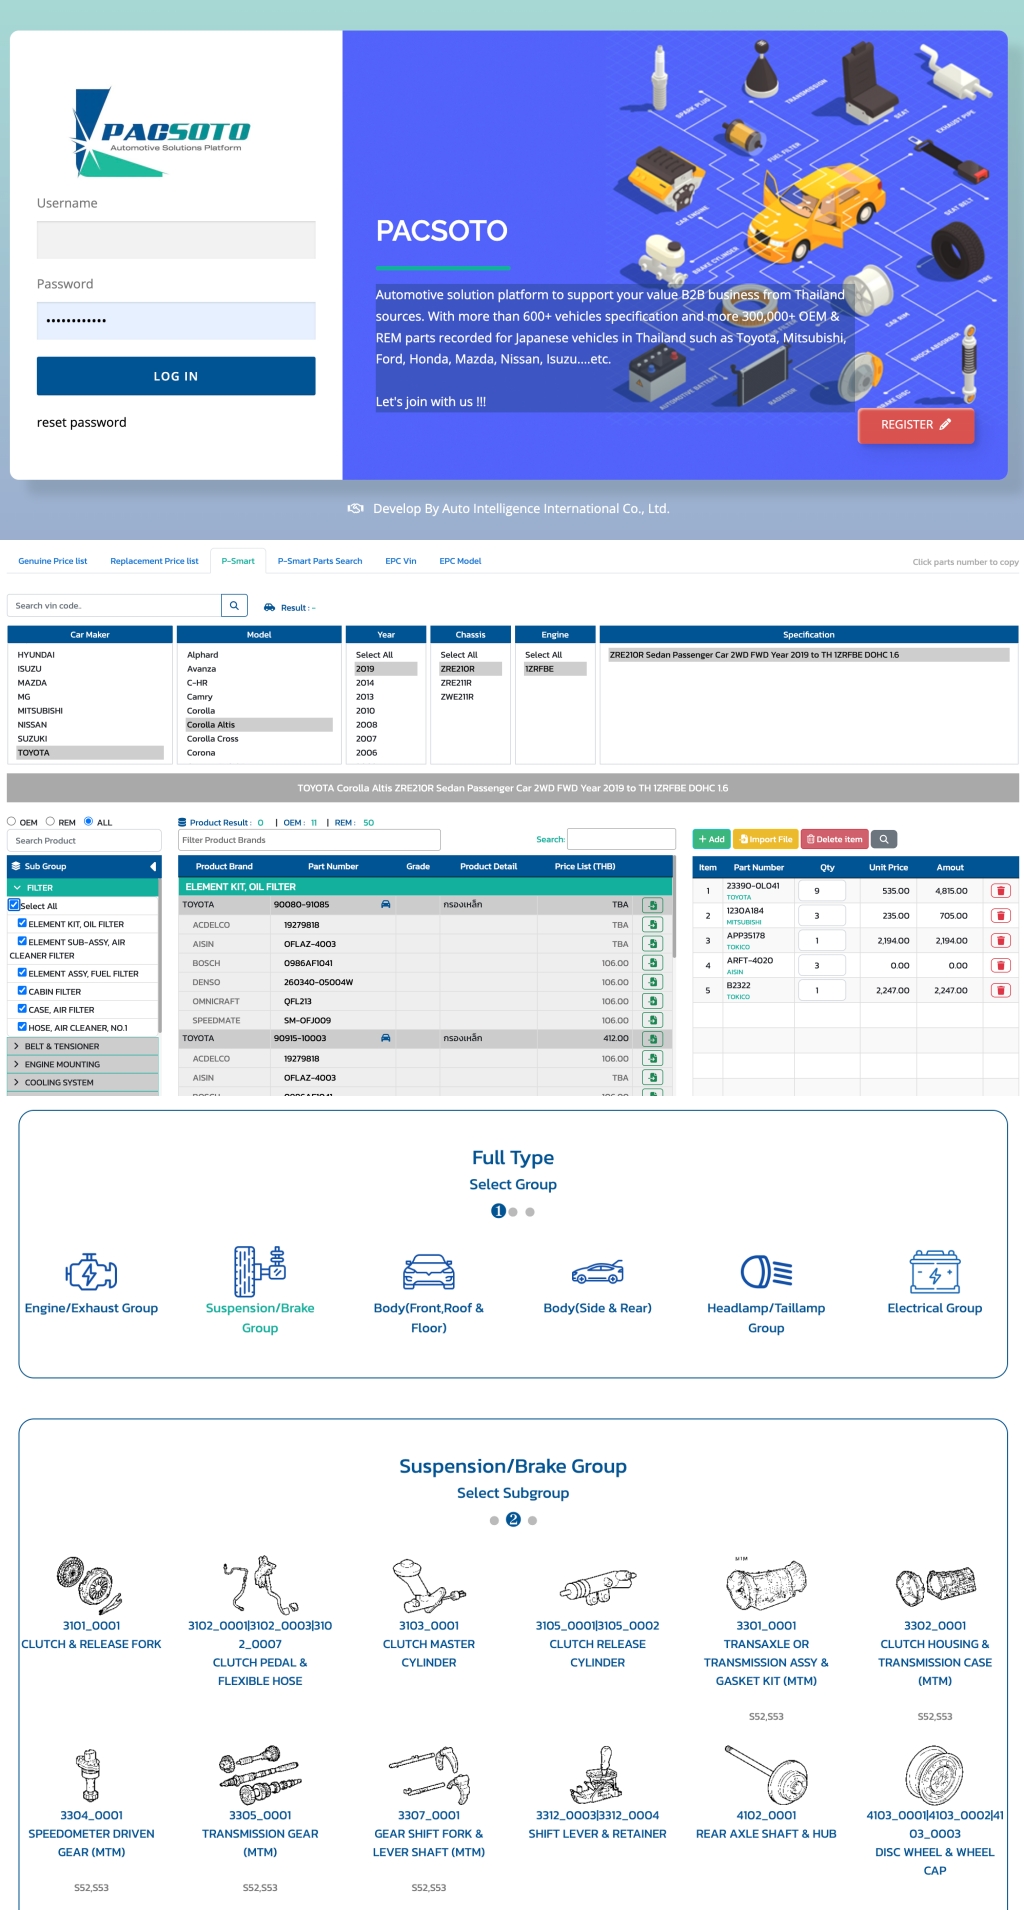Expand the BELT & TENSIONER group
This screenshot has height=1910, width=1024.
[x=16, y=1046]
